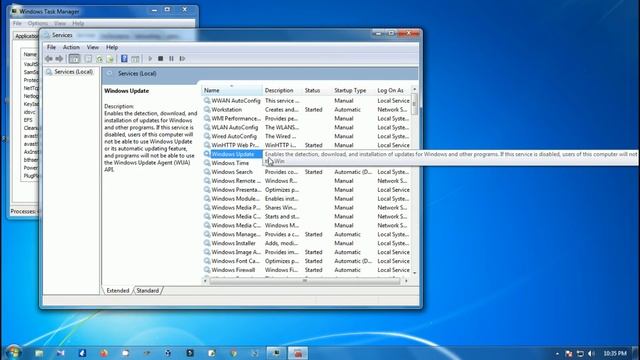Click the service list scroll-up arrow
640x360 pixels.
[x=414, y=89]
